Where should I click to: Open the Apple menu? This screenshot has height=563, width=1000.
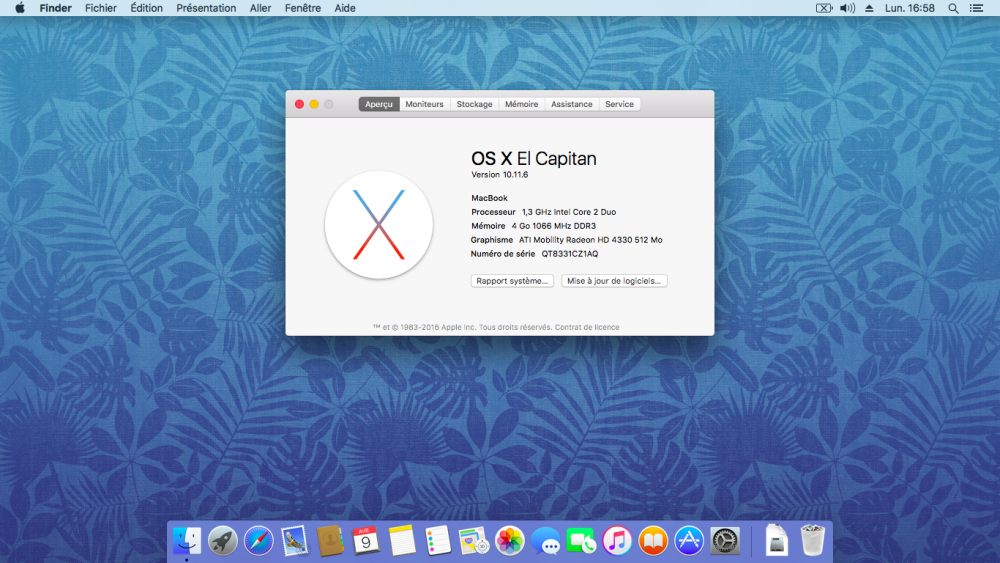[x=20, y=8]
